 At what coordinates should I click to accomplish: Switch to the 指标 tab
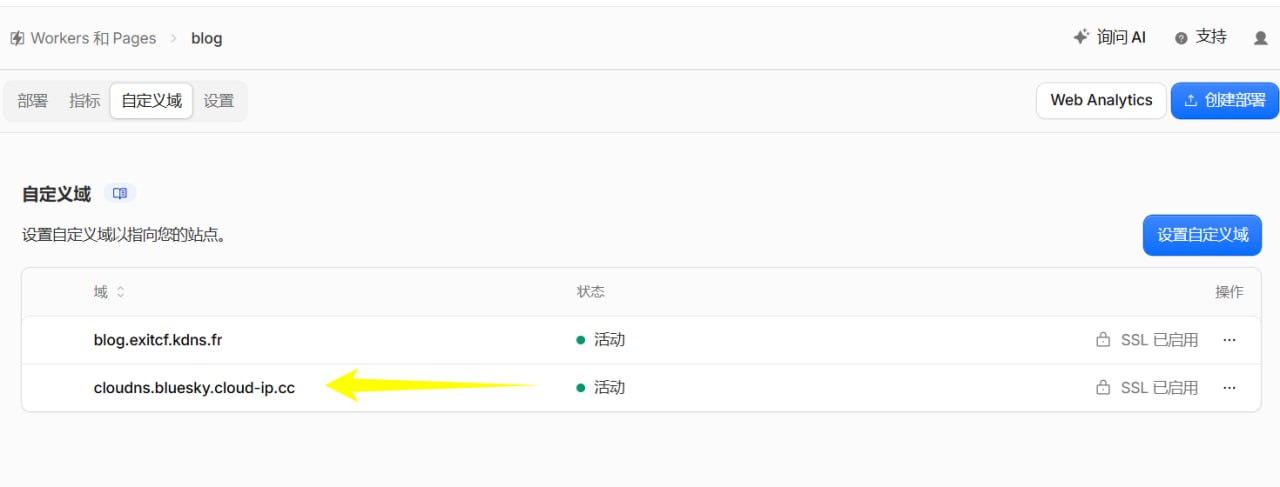coord(84,101)
